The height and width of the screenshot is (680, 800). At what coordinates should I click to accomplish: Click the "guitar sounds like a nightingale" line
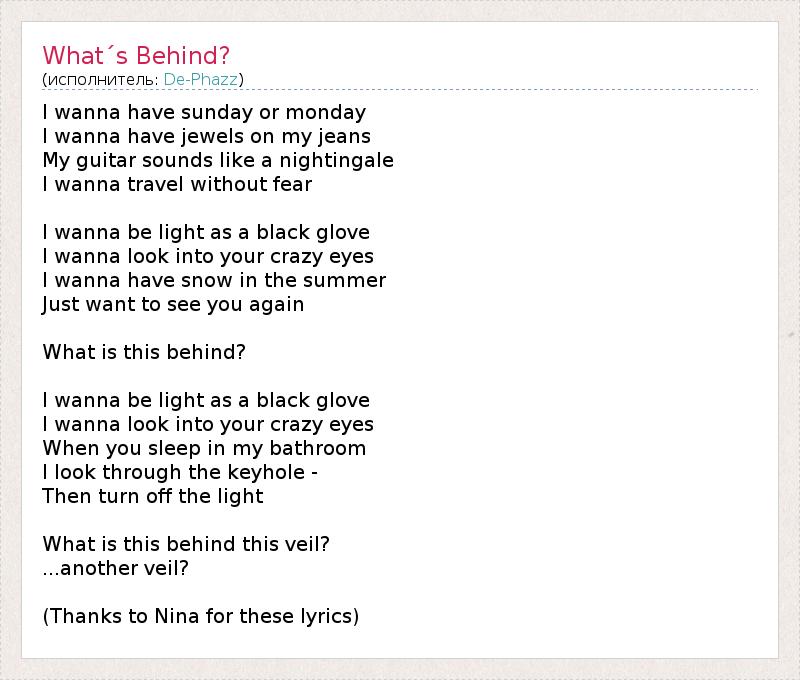[218, 160]
